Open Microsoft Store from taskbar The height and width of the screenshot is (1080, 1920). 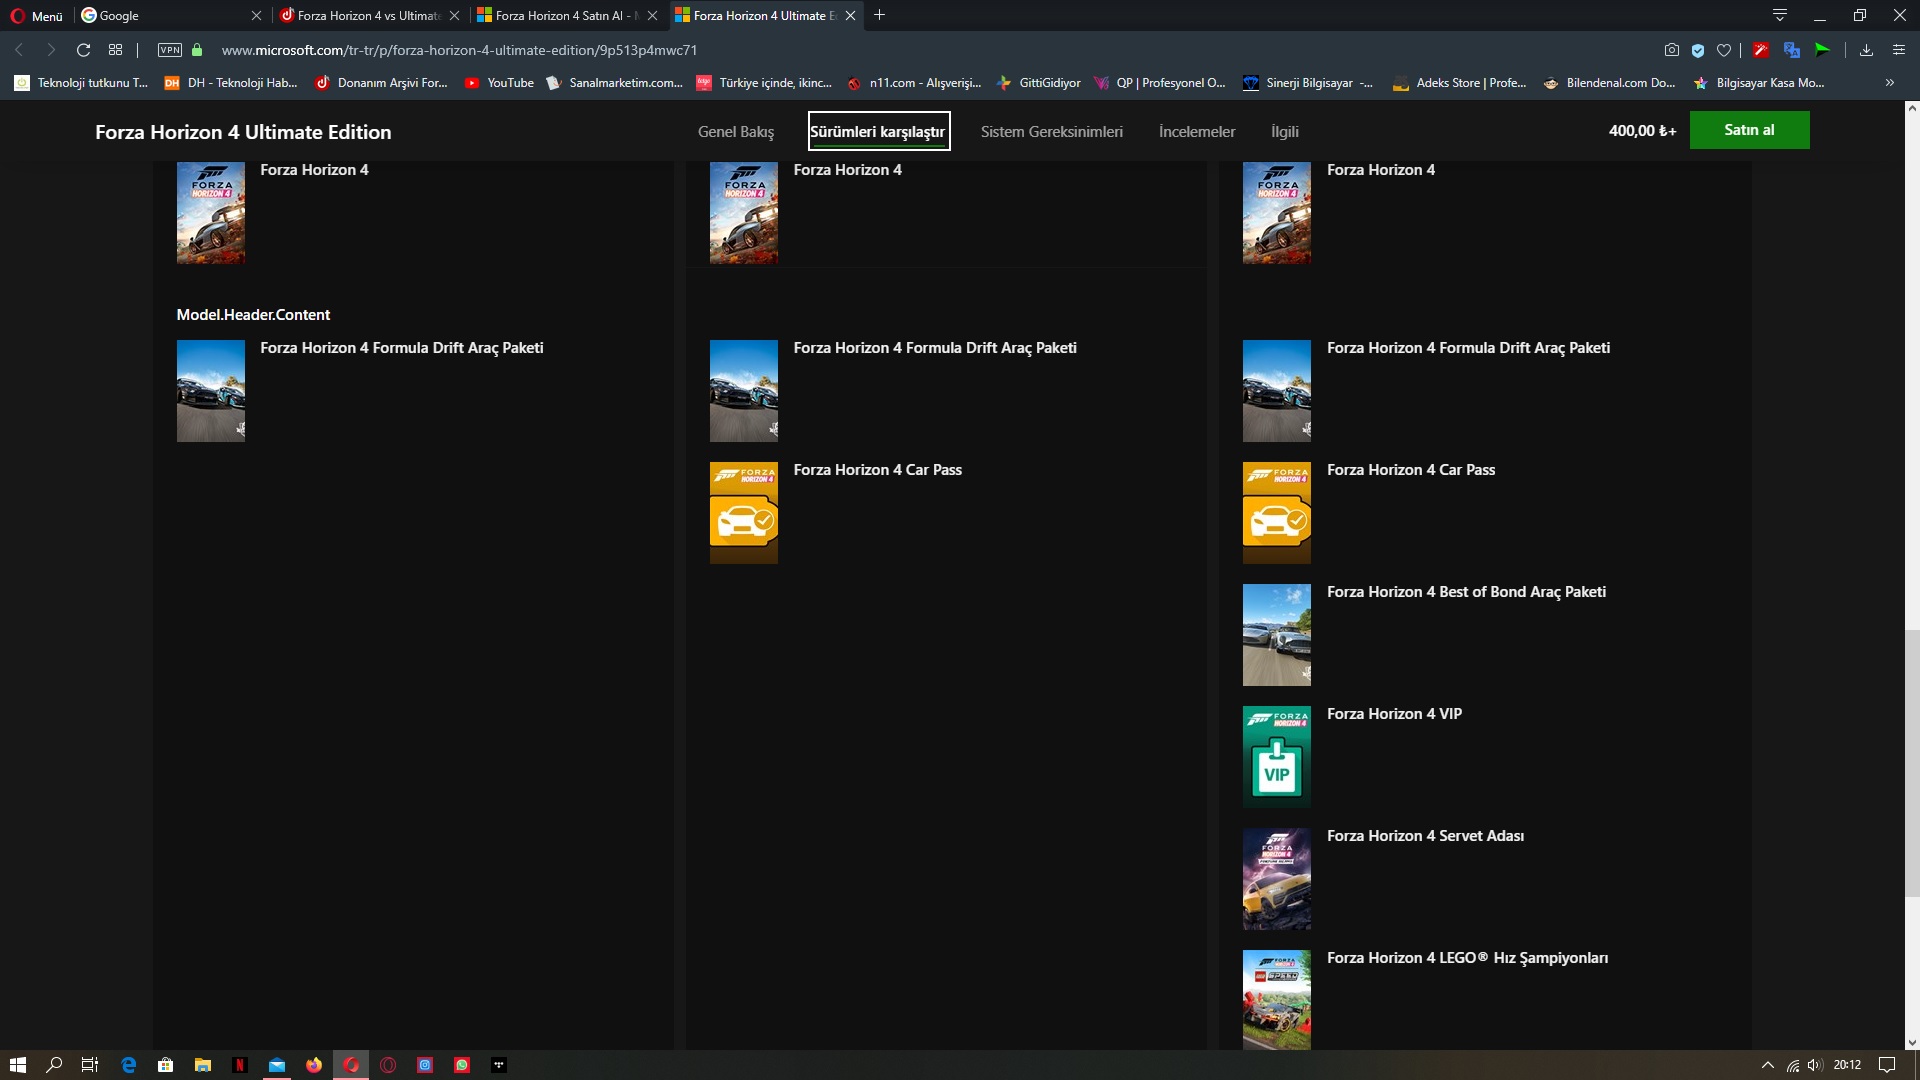click(166, 1065)
